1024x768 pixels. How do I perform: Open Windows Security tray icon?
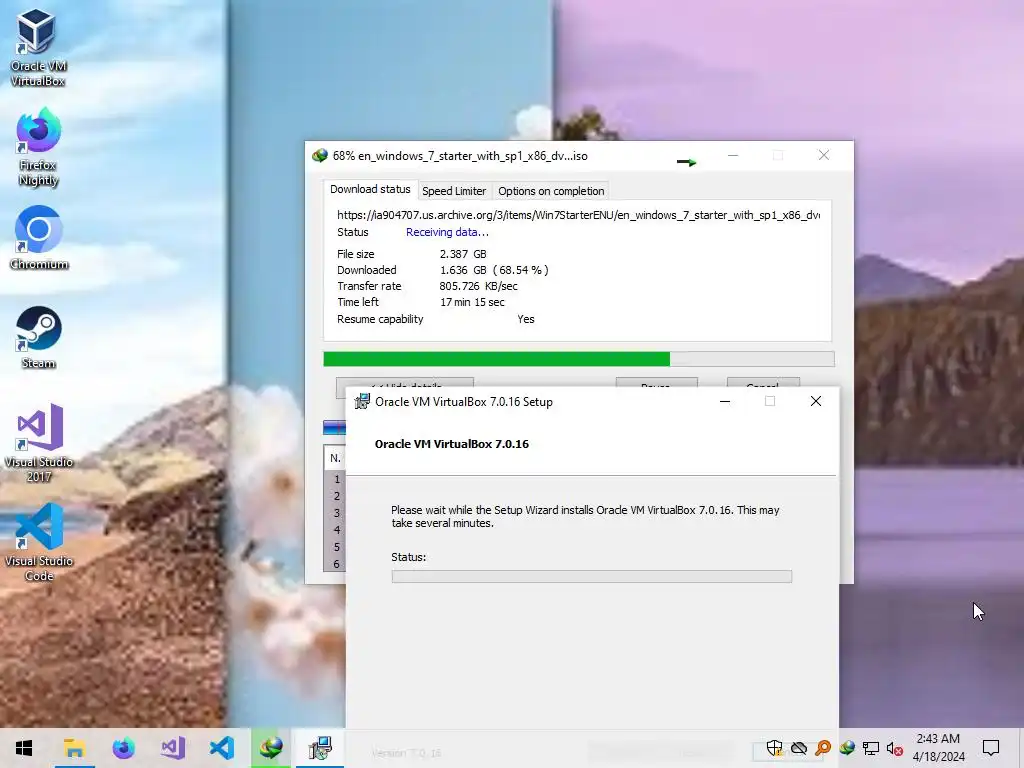tap(775, 748)
